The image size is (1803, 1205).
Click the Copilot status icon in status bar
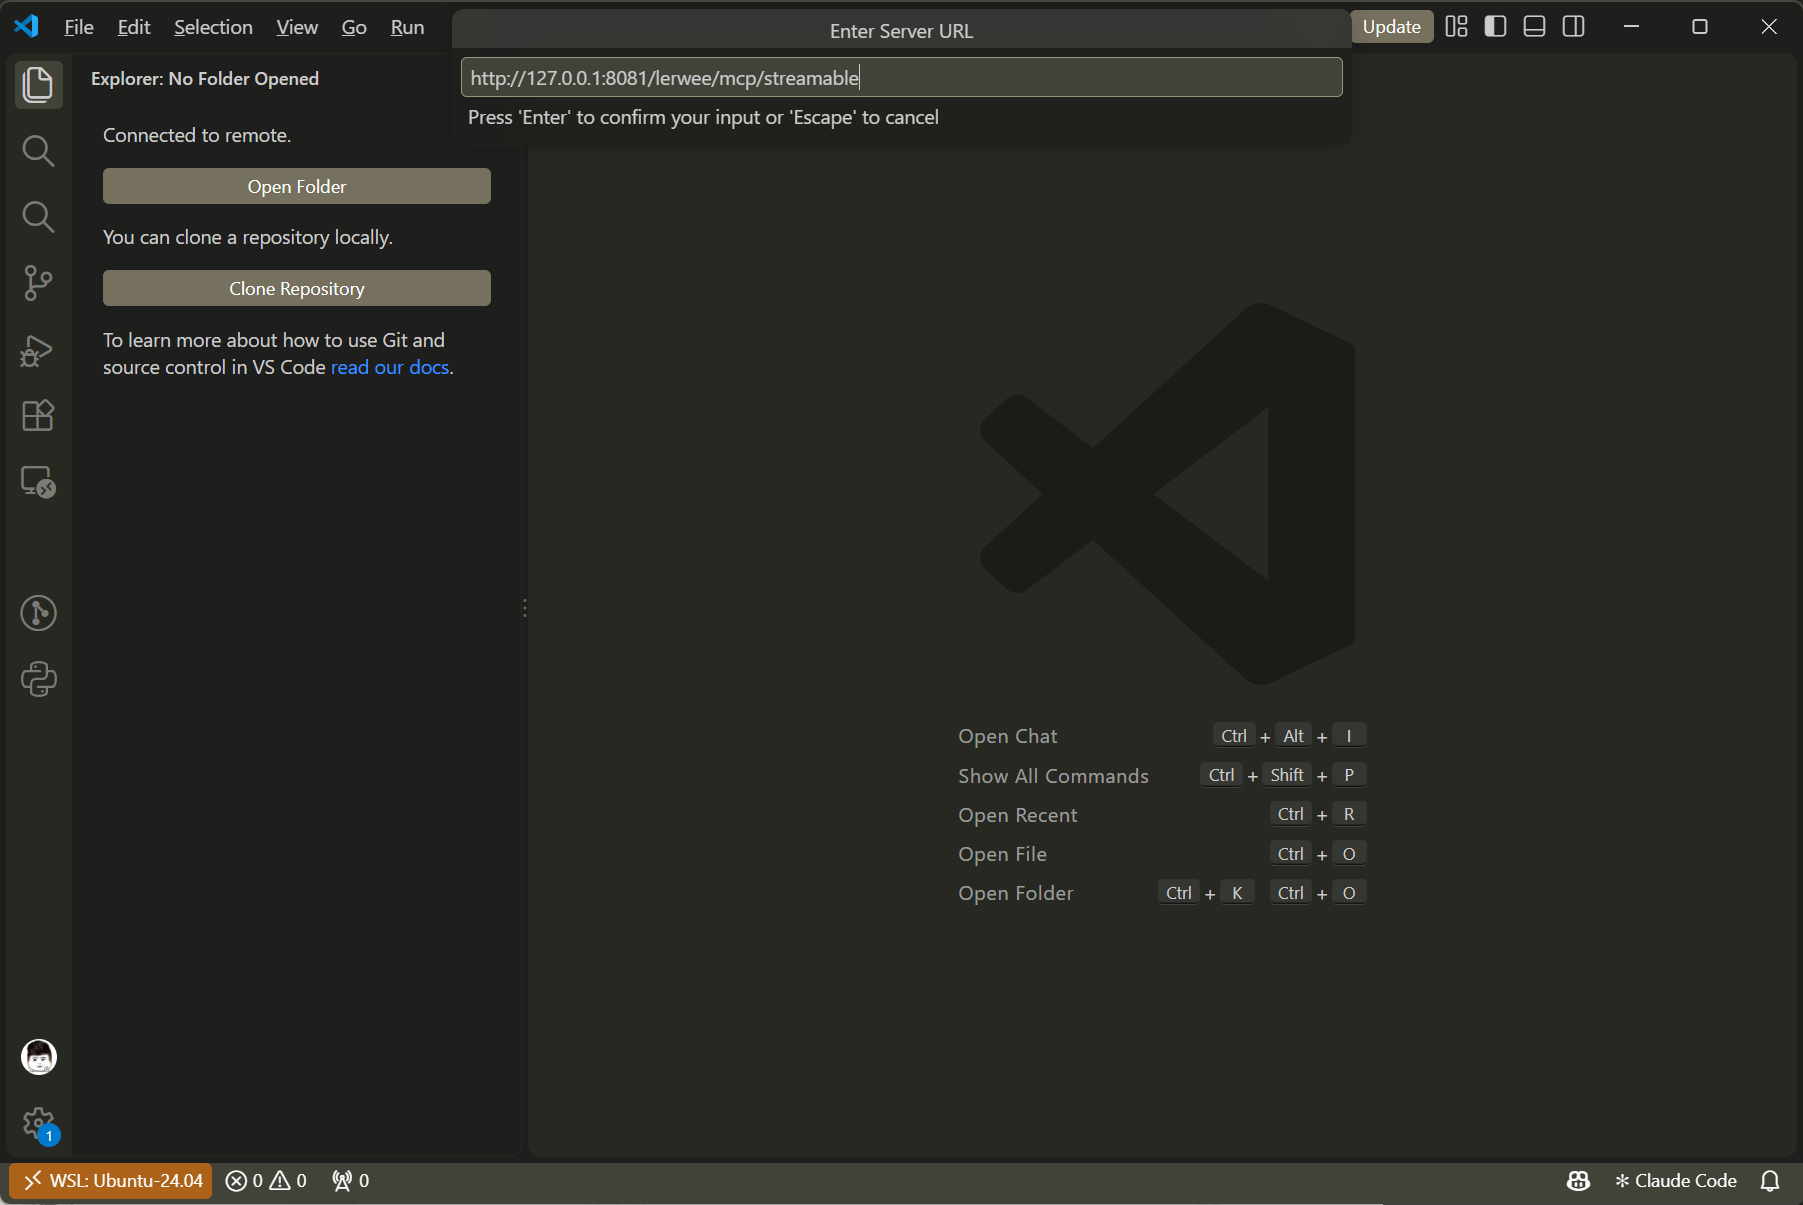point(1578,1181)
